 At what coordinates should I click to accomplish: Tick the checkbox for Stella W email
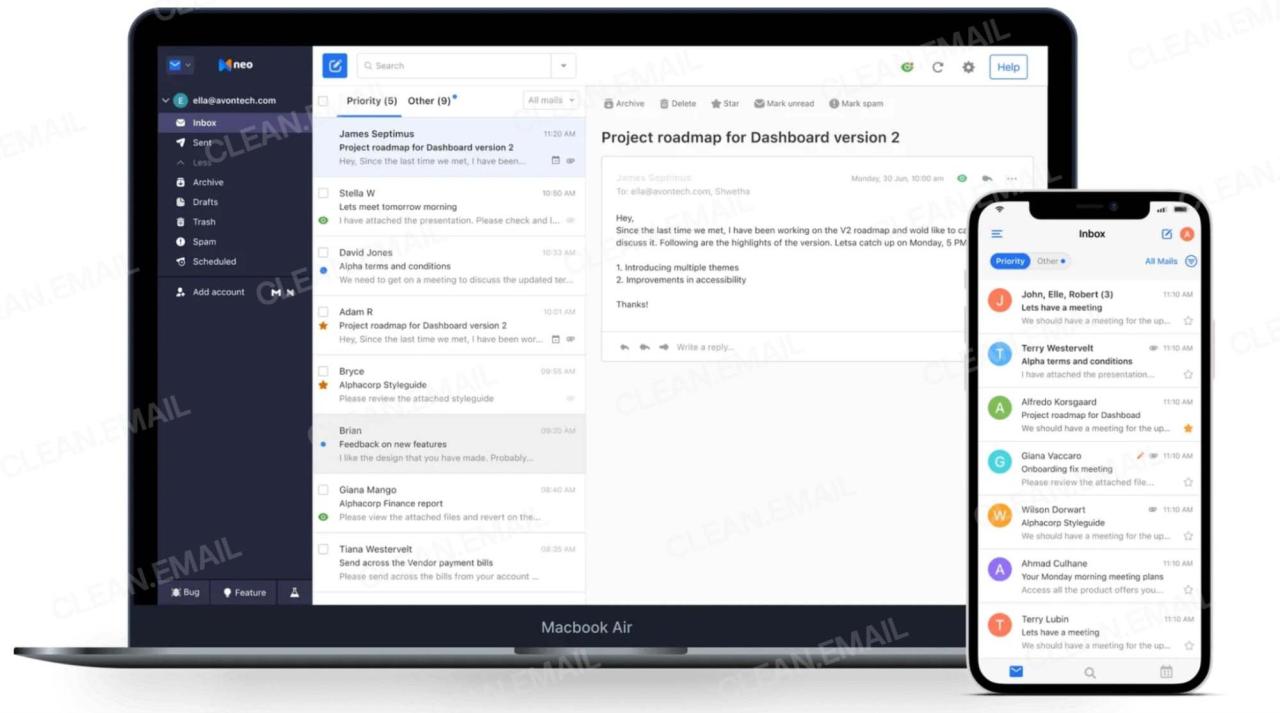[323, 193]
